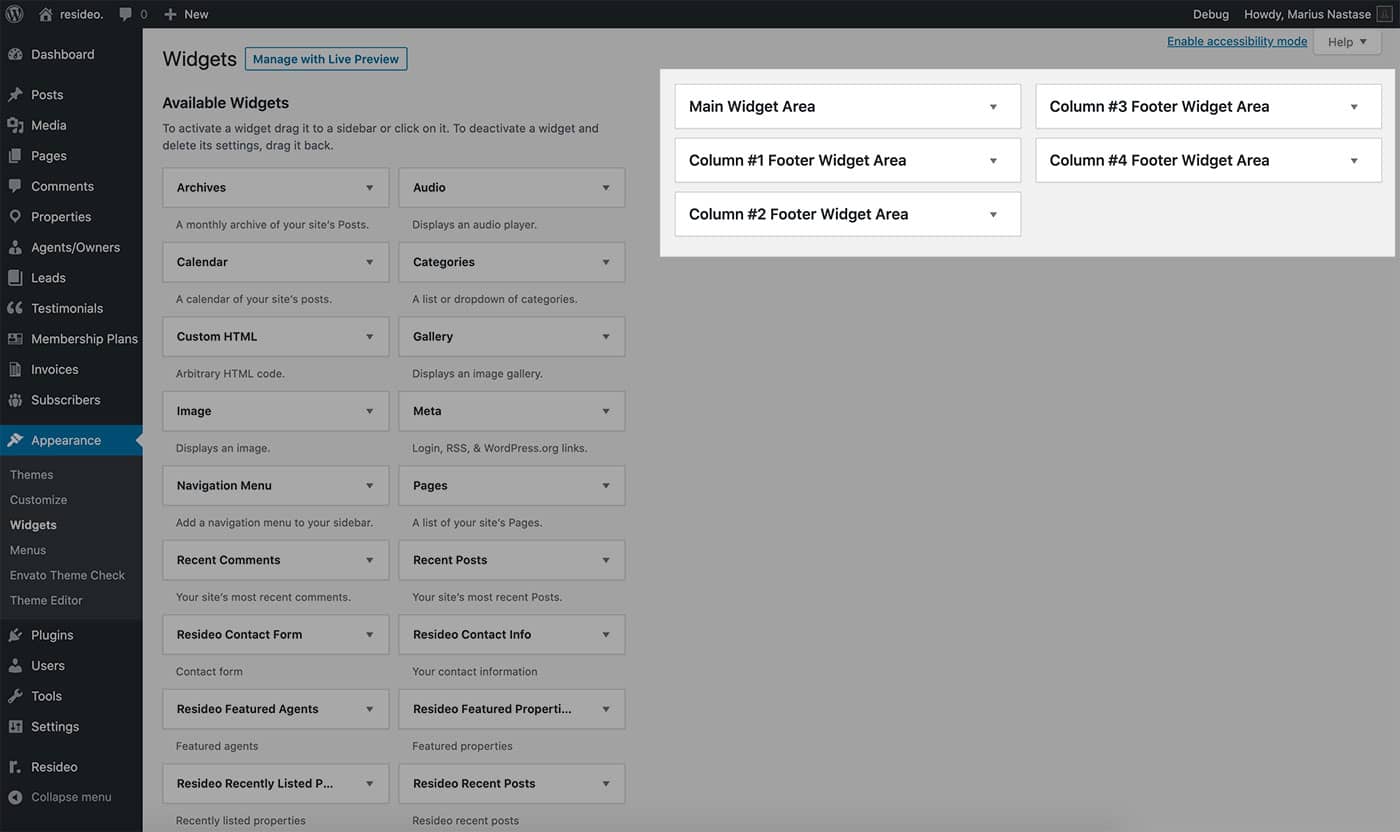
Task: Enable accessibility mode link
Action: pos(1236,42)
